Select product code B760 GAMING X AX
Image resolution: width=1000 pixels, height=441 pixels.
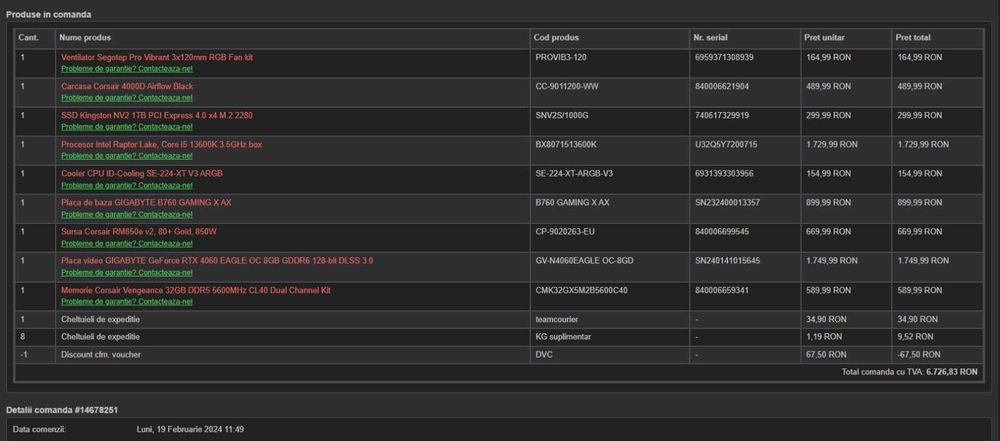[x=572, y=202]
